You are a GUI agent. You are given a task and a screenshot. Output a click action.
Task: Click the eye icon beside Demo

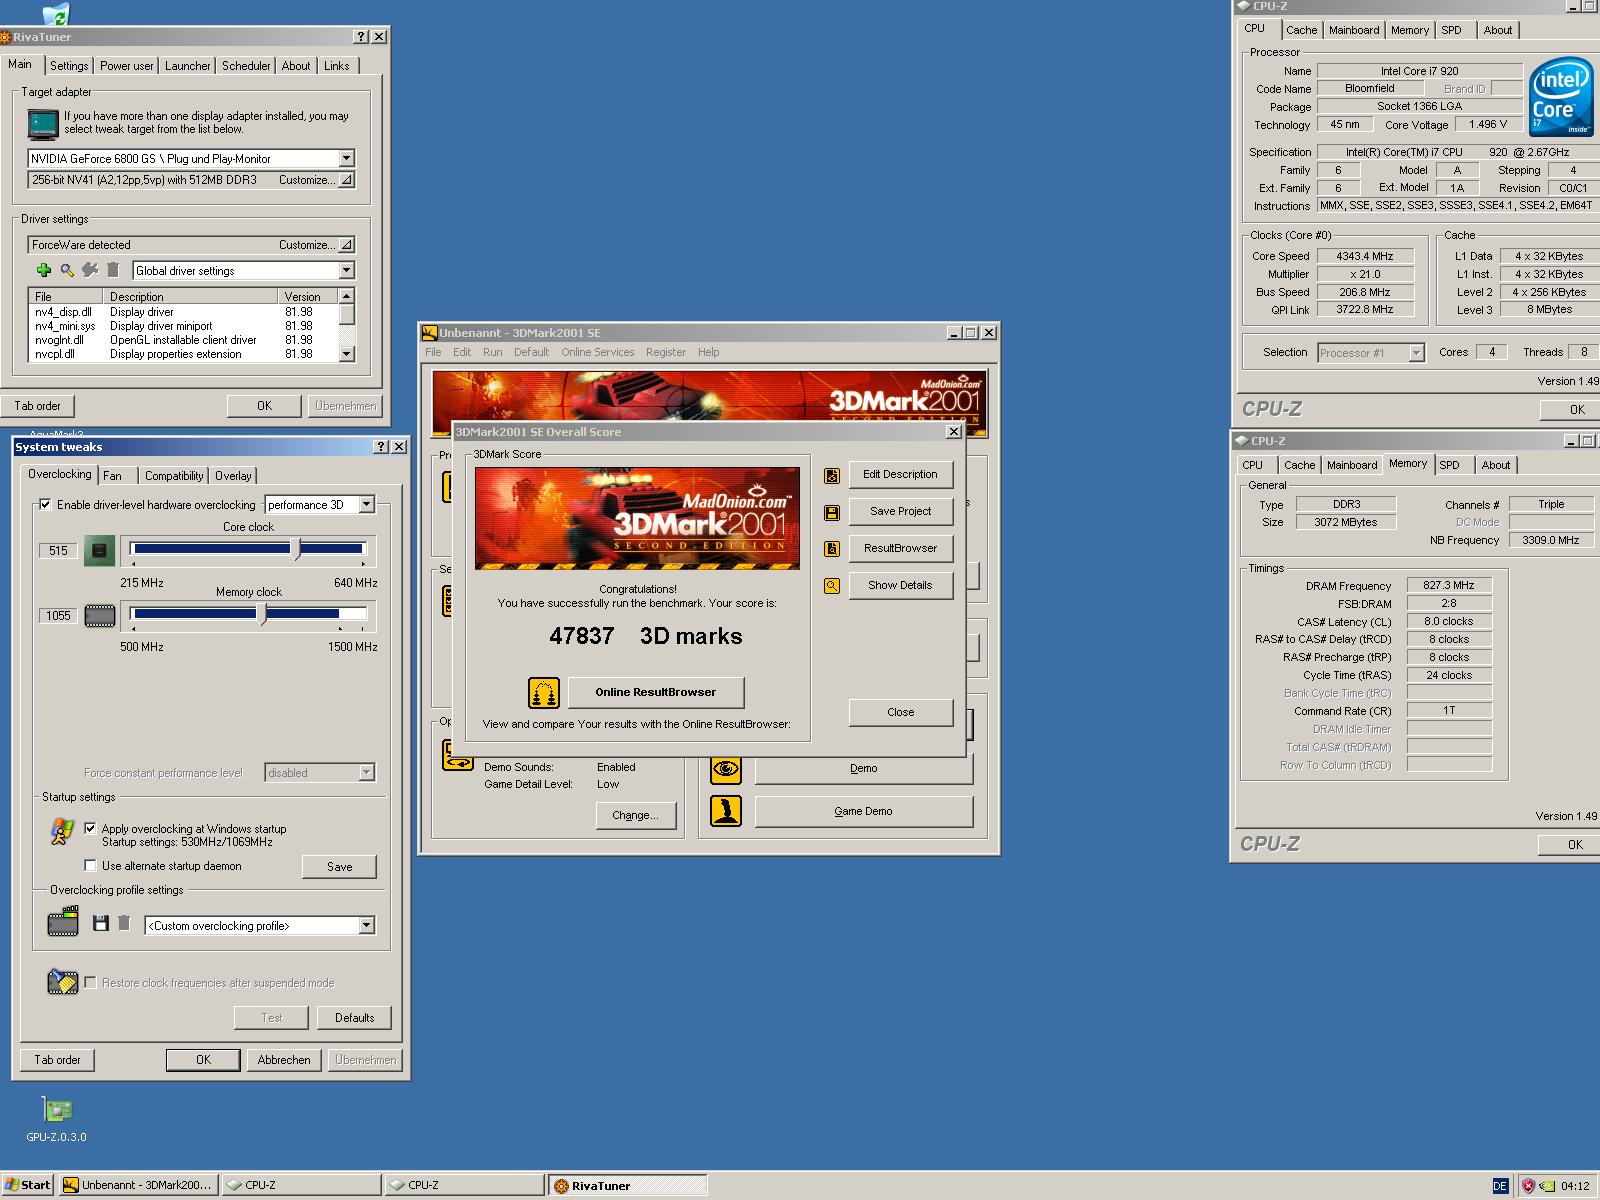(726, 768)
